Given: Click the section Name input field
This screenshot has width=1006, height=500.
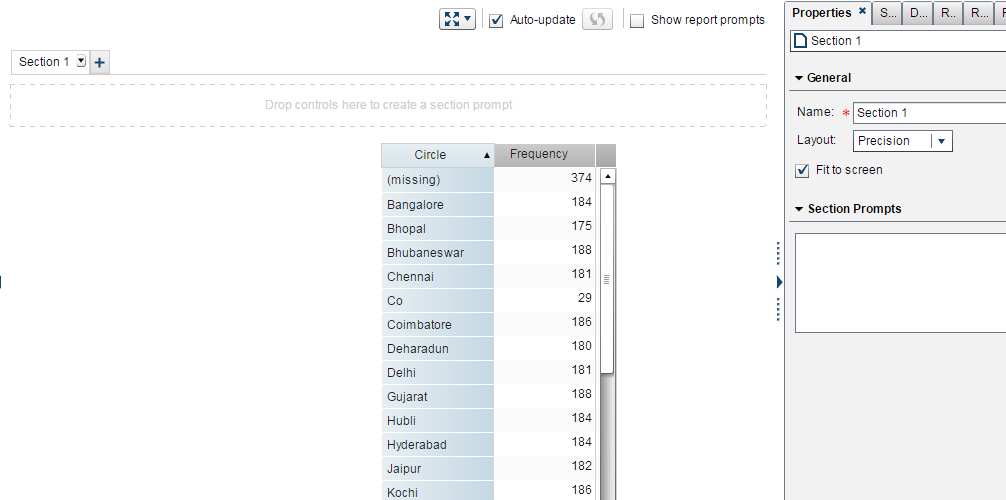Looking at the screenshot, I should (x=930, y=113).
